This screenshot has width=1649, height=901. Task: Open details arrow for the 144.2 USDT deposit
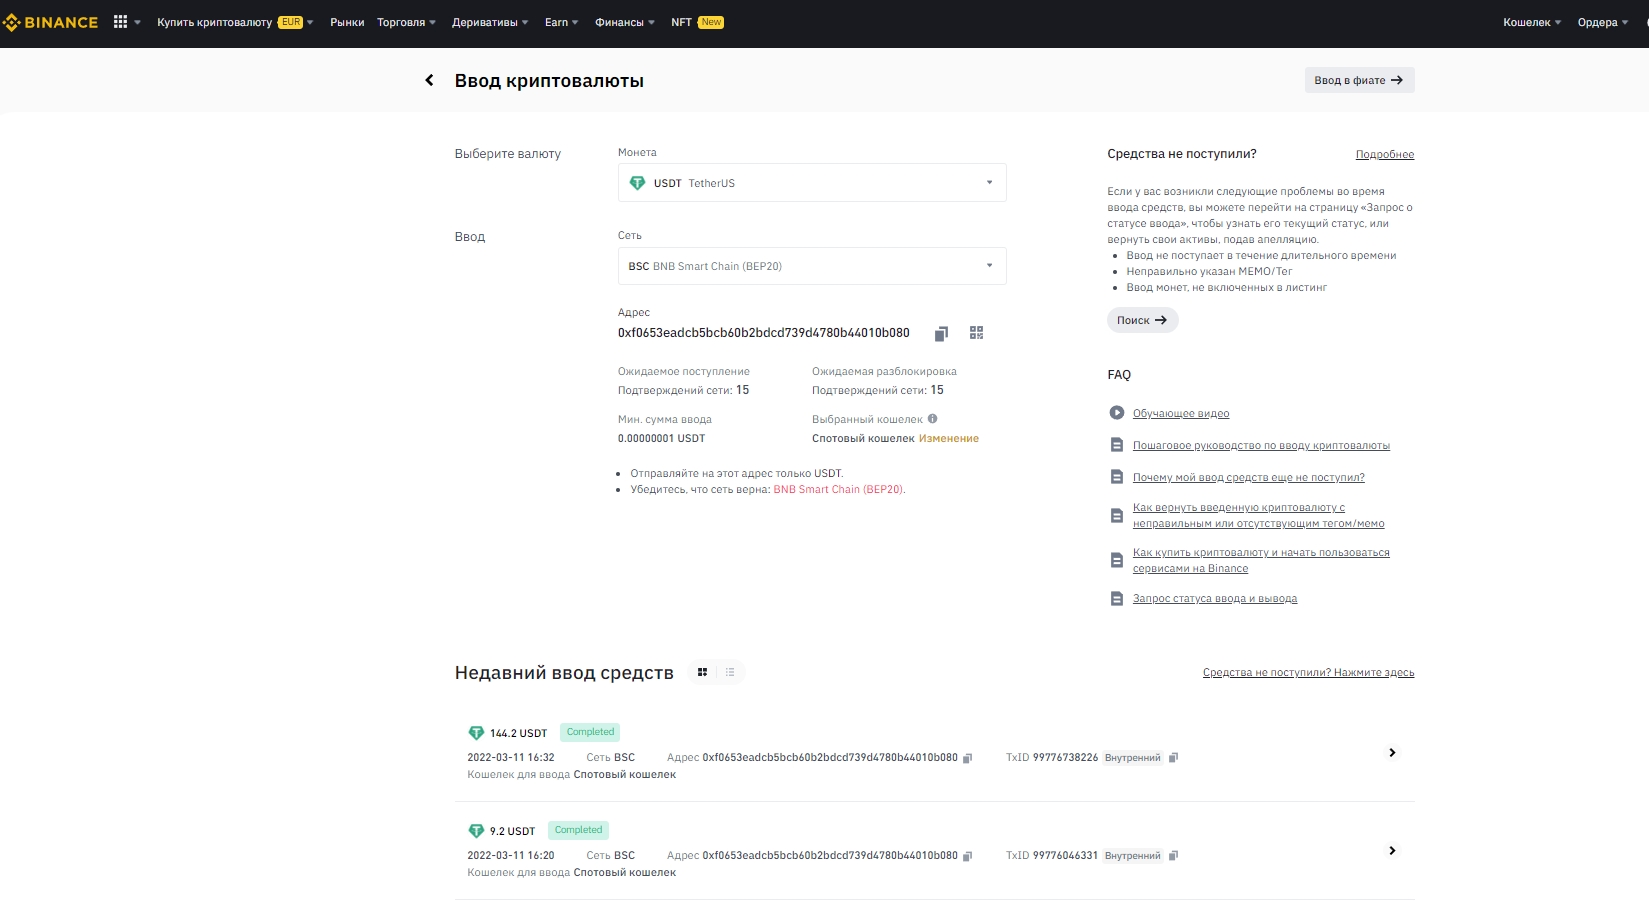(1392, 752)
